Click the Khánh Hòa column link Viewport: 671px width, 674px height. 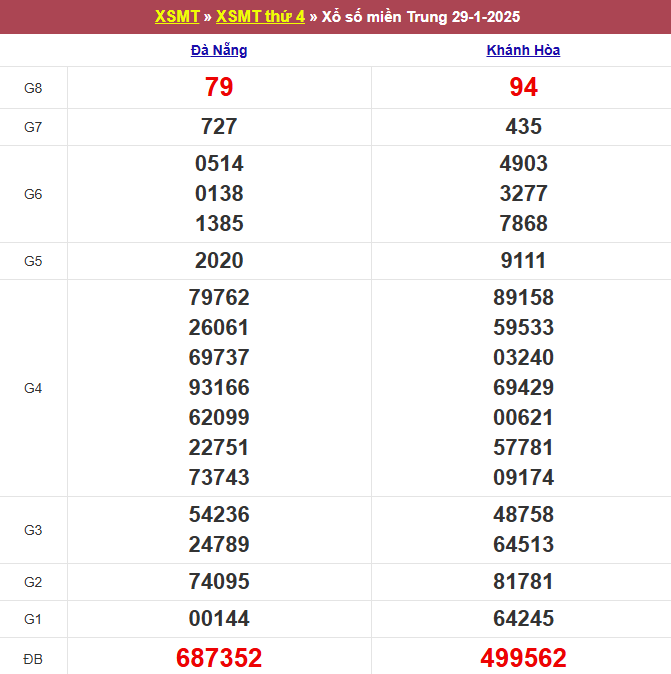(x=523, y=50)
